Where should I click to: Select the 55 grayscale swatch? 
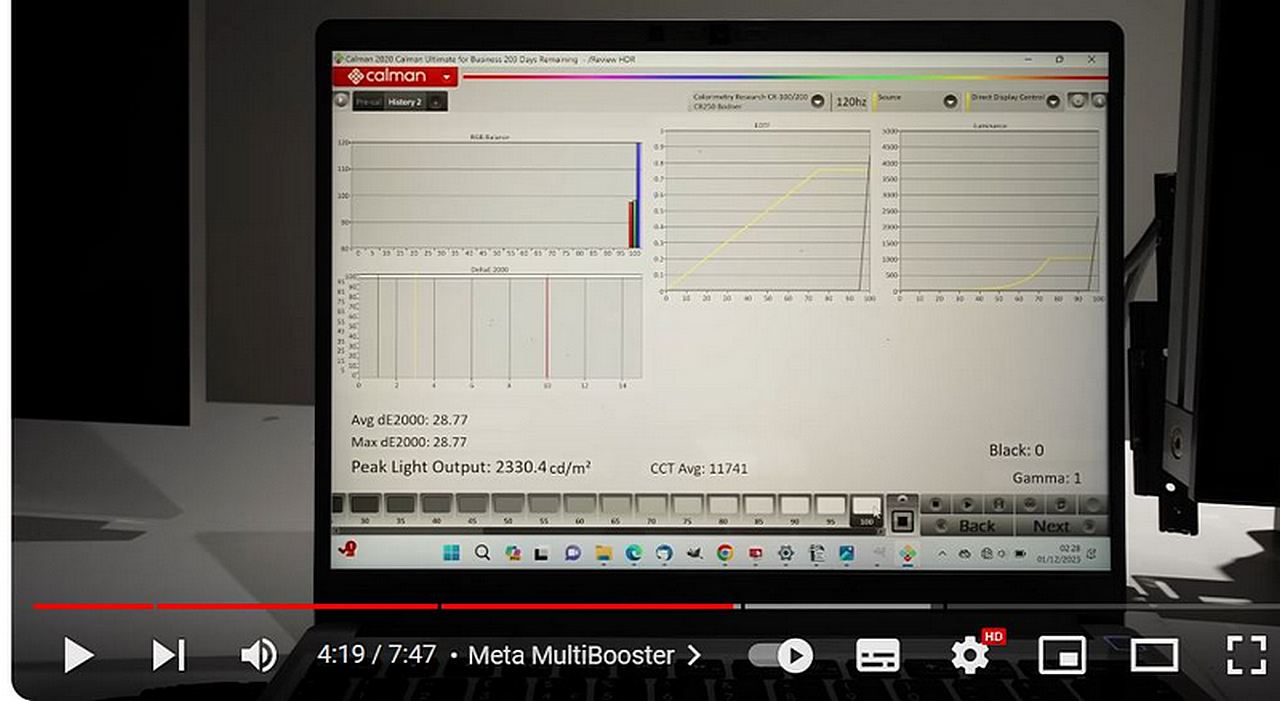pyautogui.click(x=544, y=505)
